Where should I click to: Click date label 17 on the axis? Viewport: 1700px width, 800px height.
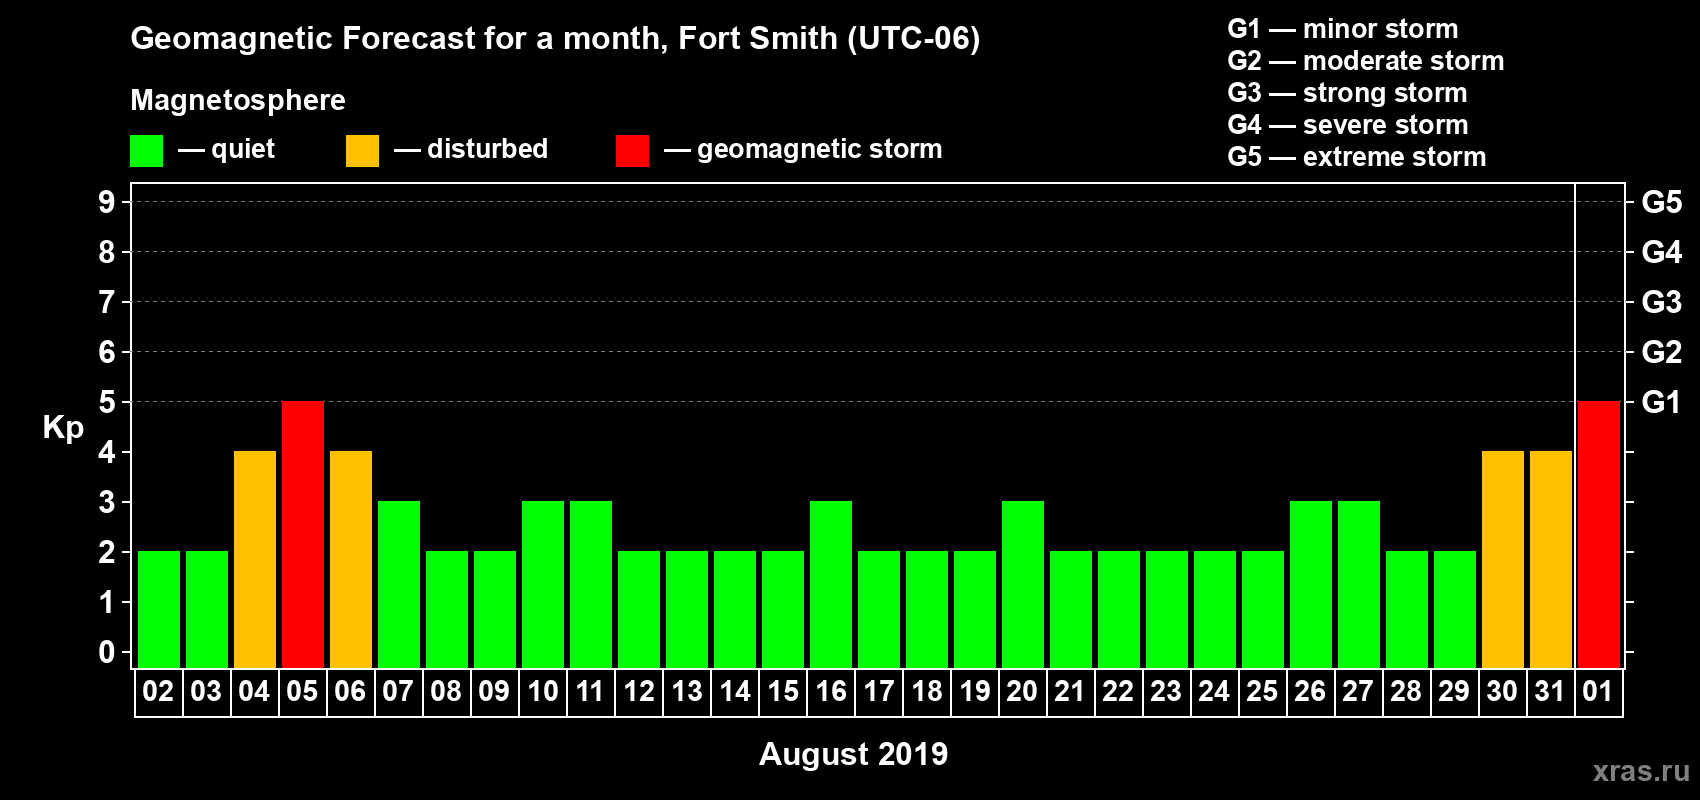(878, 691)
